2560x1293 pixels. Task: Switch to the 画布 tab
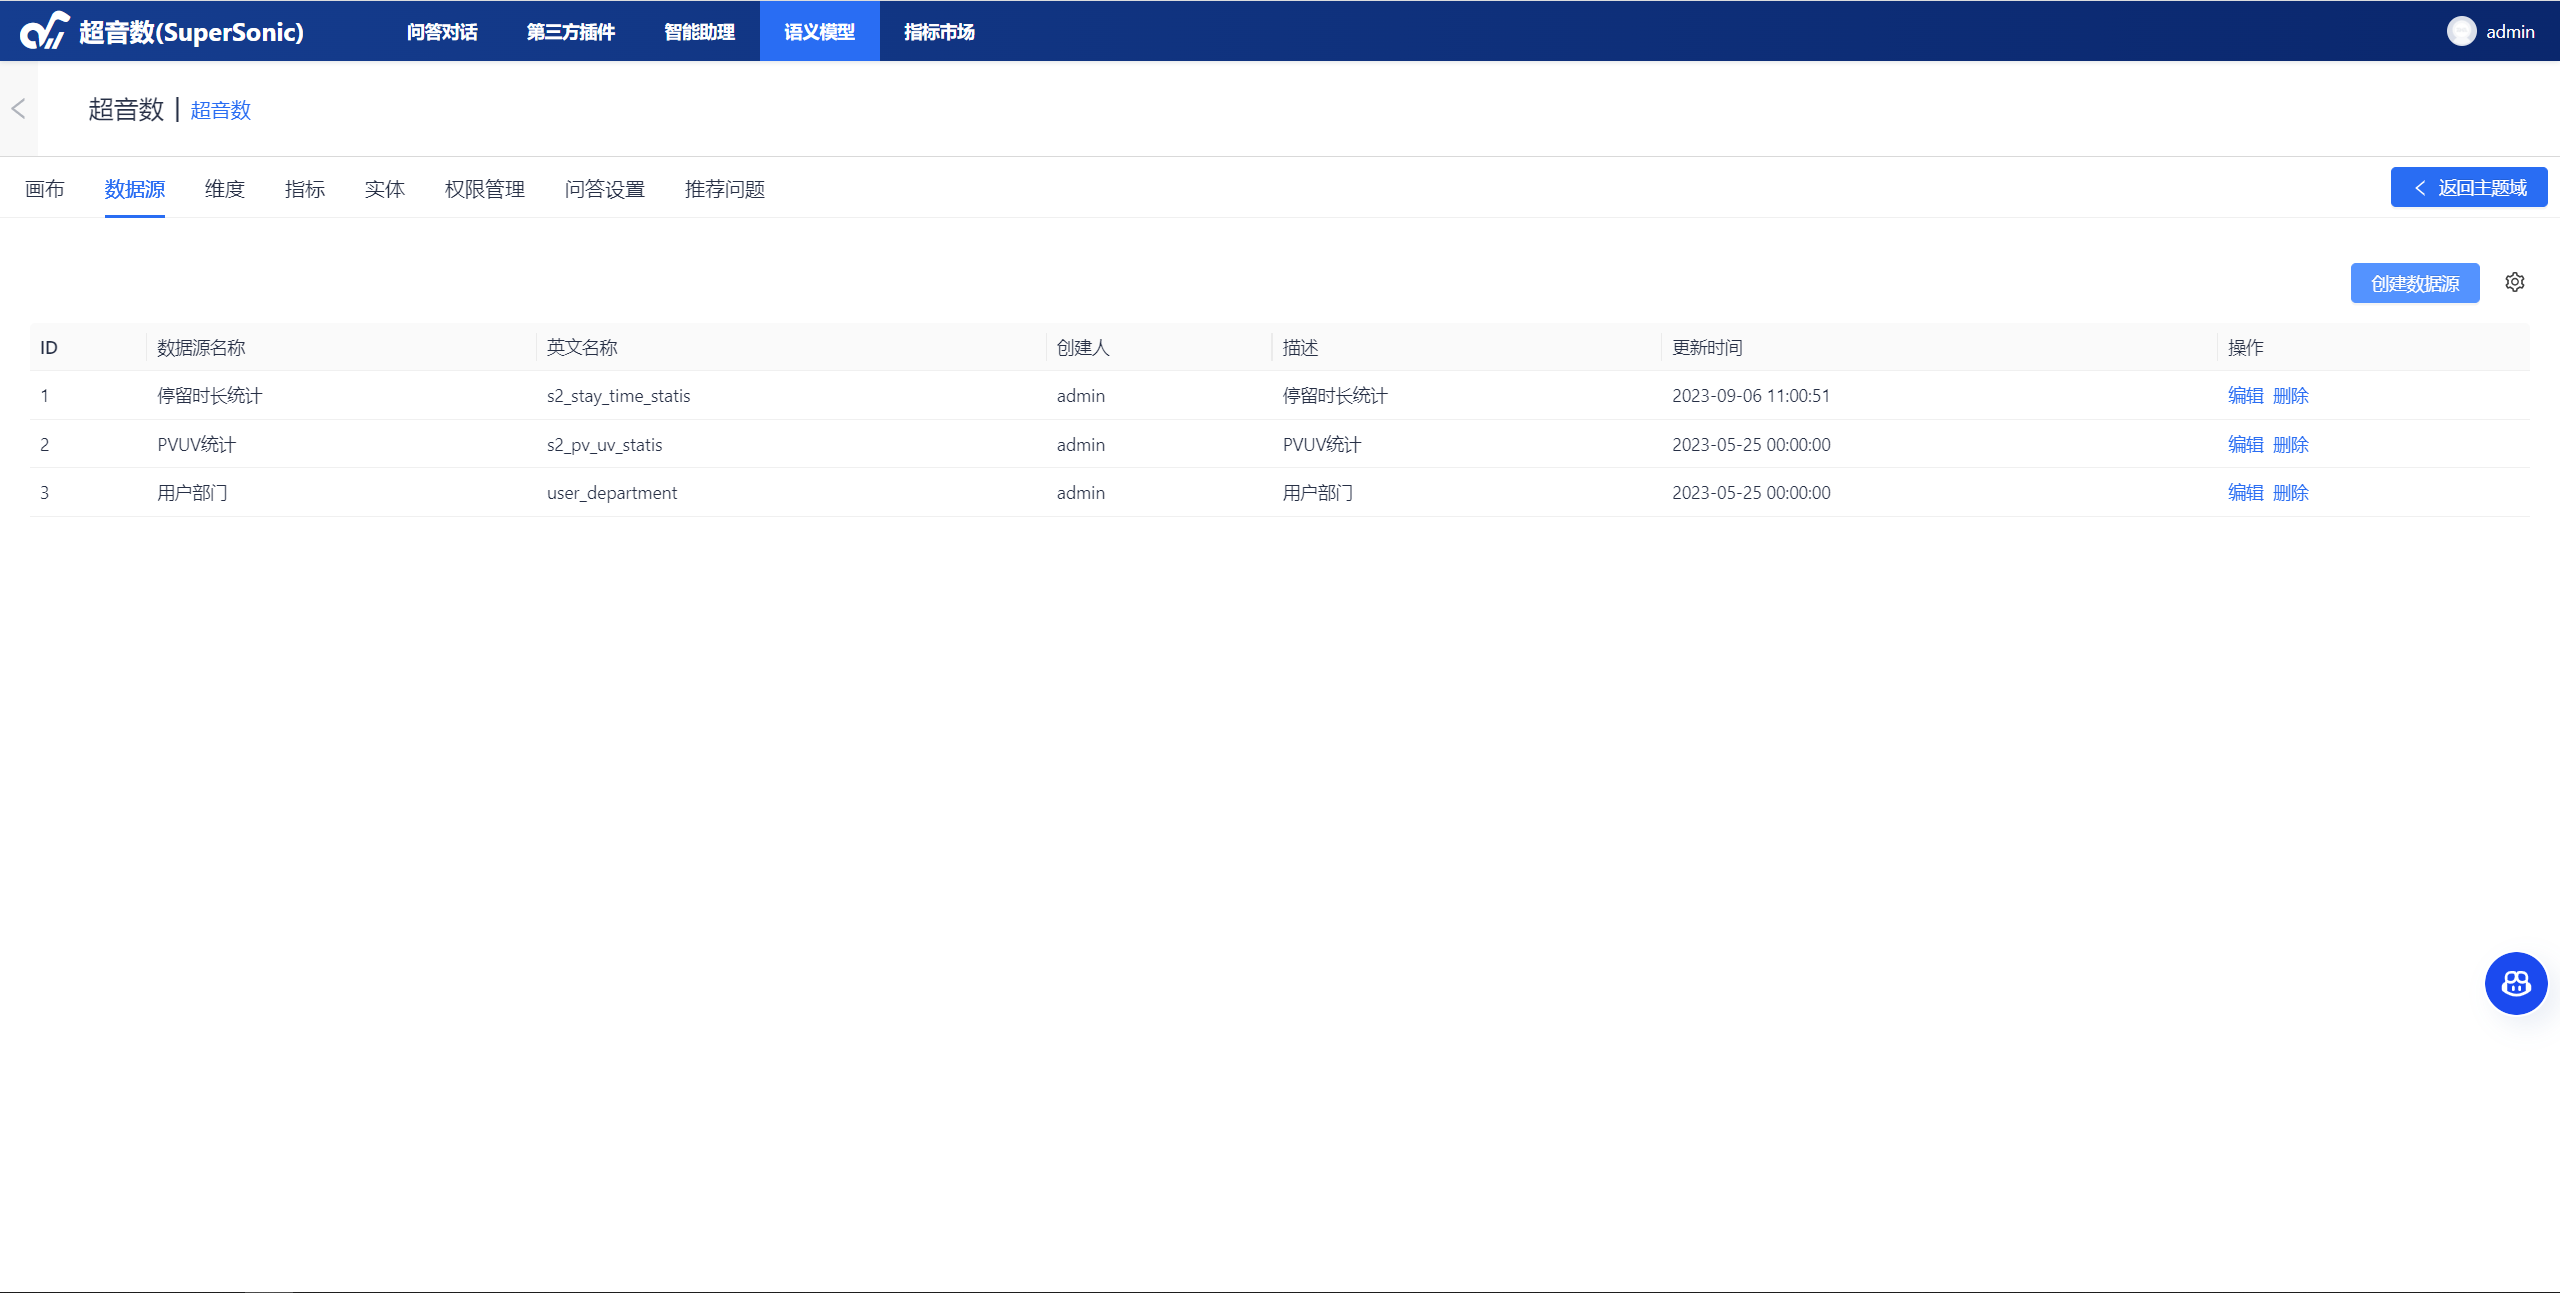coord(45,189)
